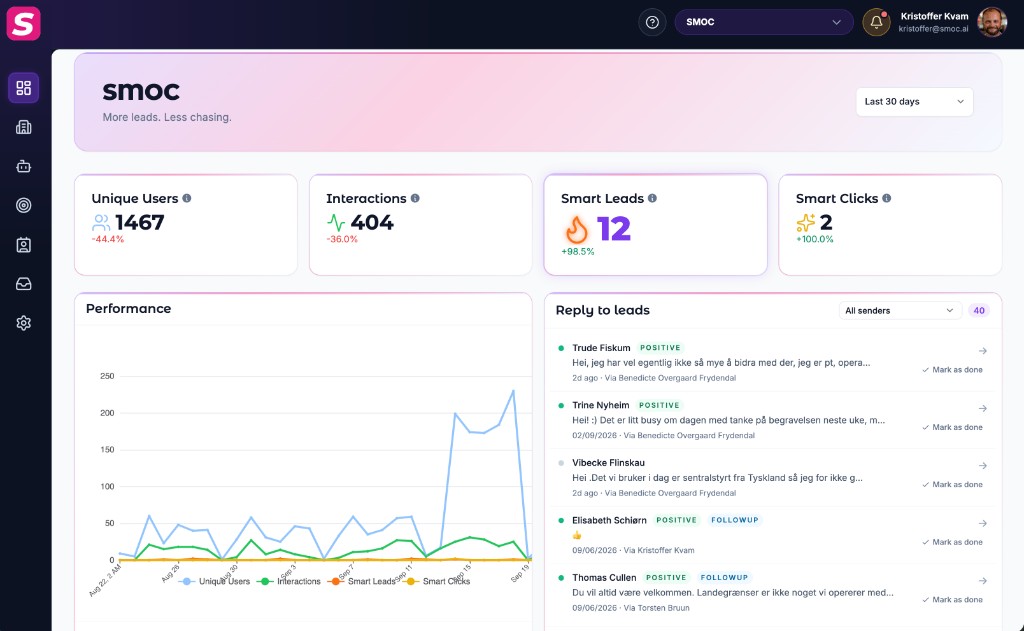The width and height of the screenshot is (1024, 631).
Task: Open the SMOC logo home icon
Action: point(24,24)
